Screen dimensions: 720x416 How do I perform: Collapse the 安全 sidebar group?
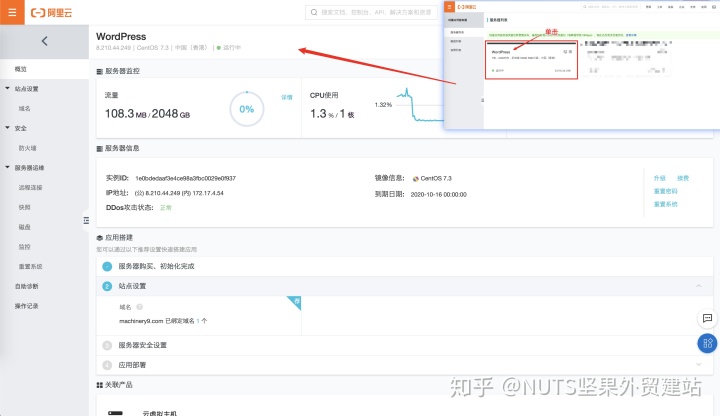[7, 128]
